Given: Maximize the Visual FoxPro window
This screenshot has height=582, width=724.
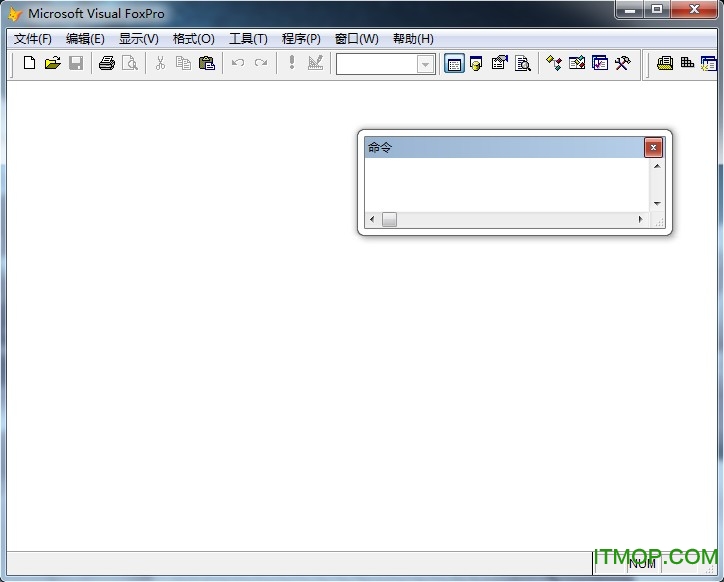Looking at the screenshot, I should [657, 9].
